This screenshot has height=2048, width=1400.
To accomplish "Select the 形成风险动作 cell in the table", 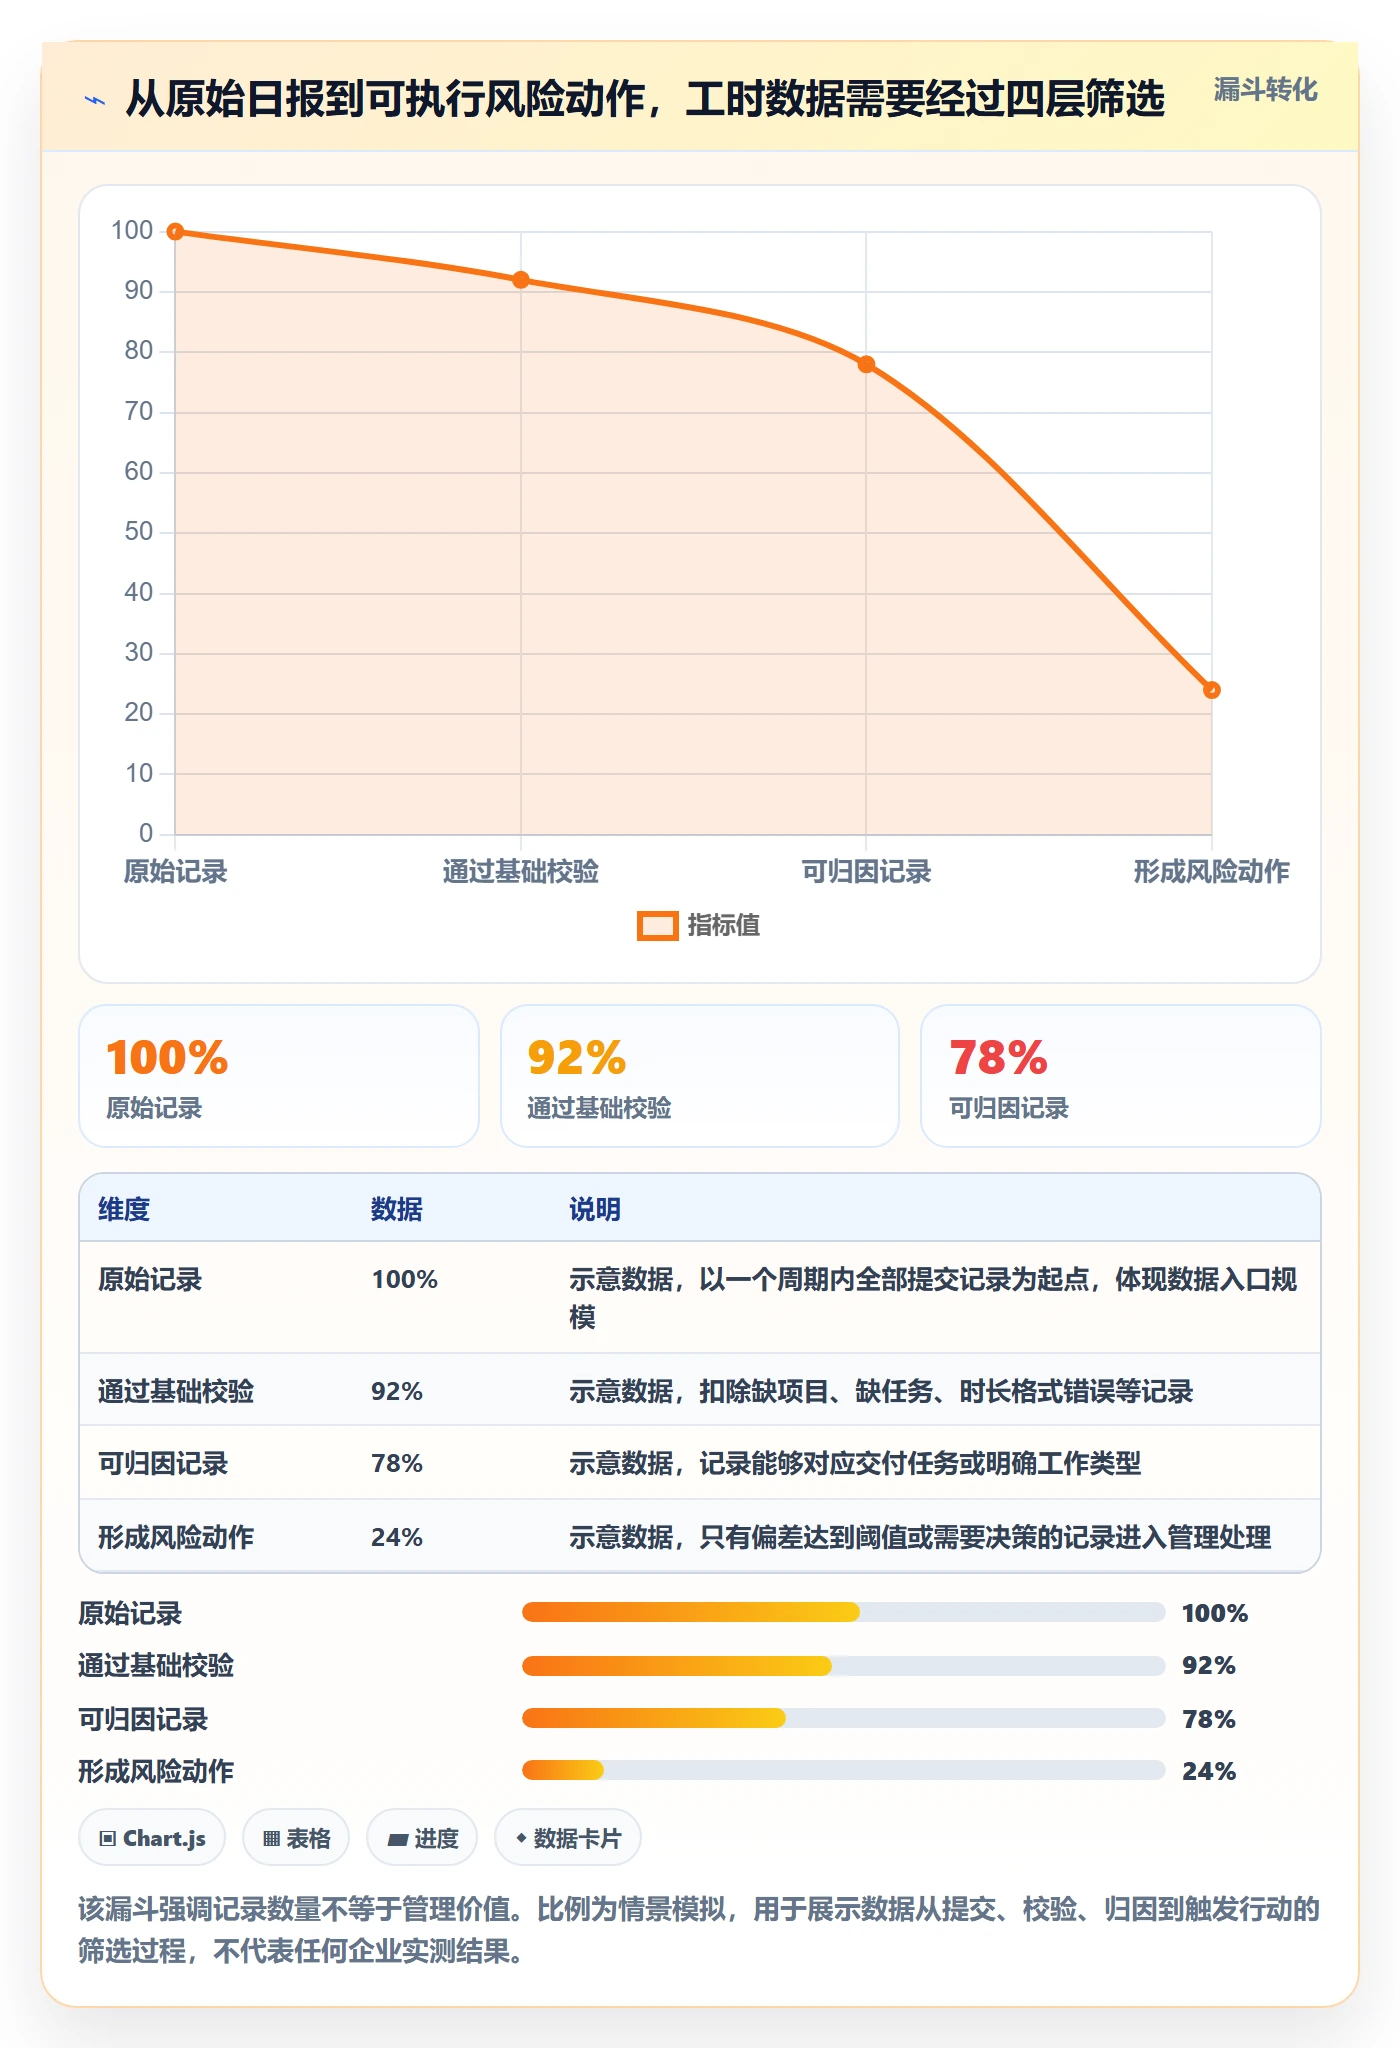I will (x=176, y=1537).
